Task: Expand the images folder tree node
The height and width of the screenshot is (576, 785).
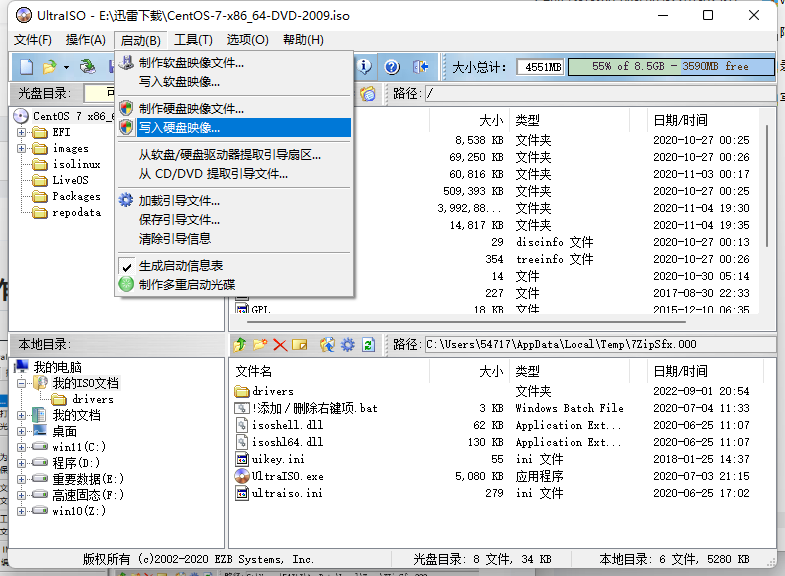Action: click(x=21, y=149)
